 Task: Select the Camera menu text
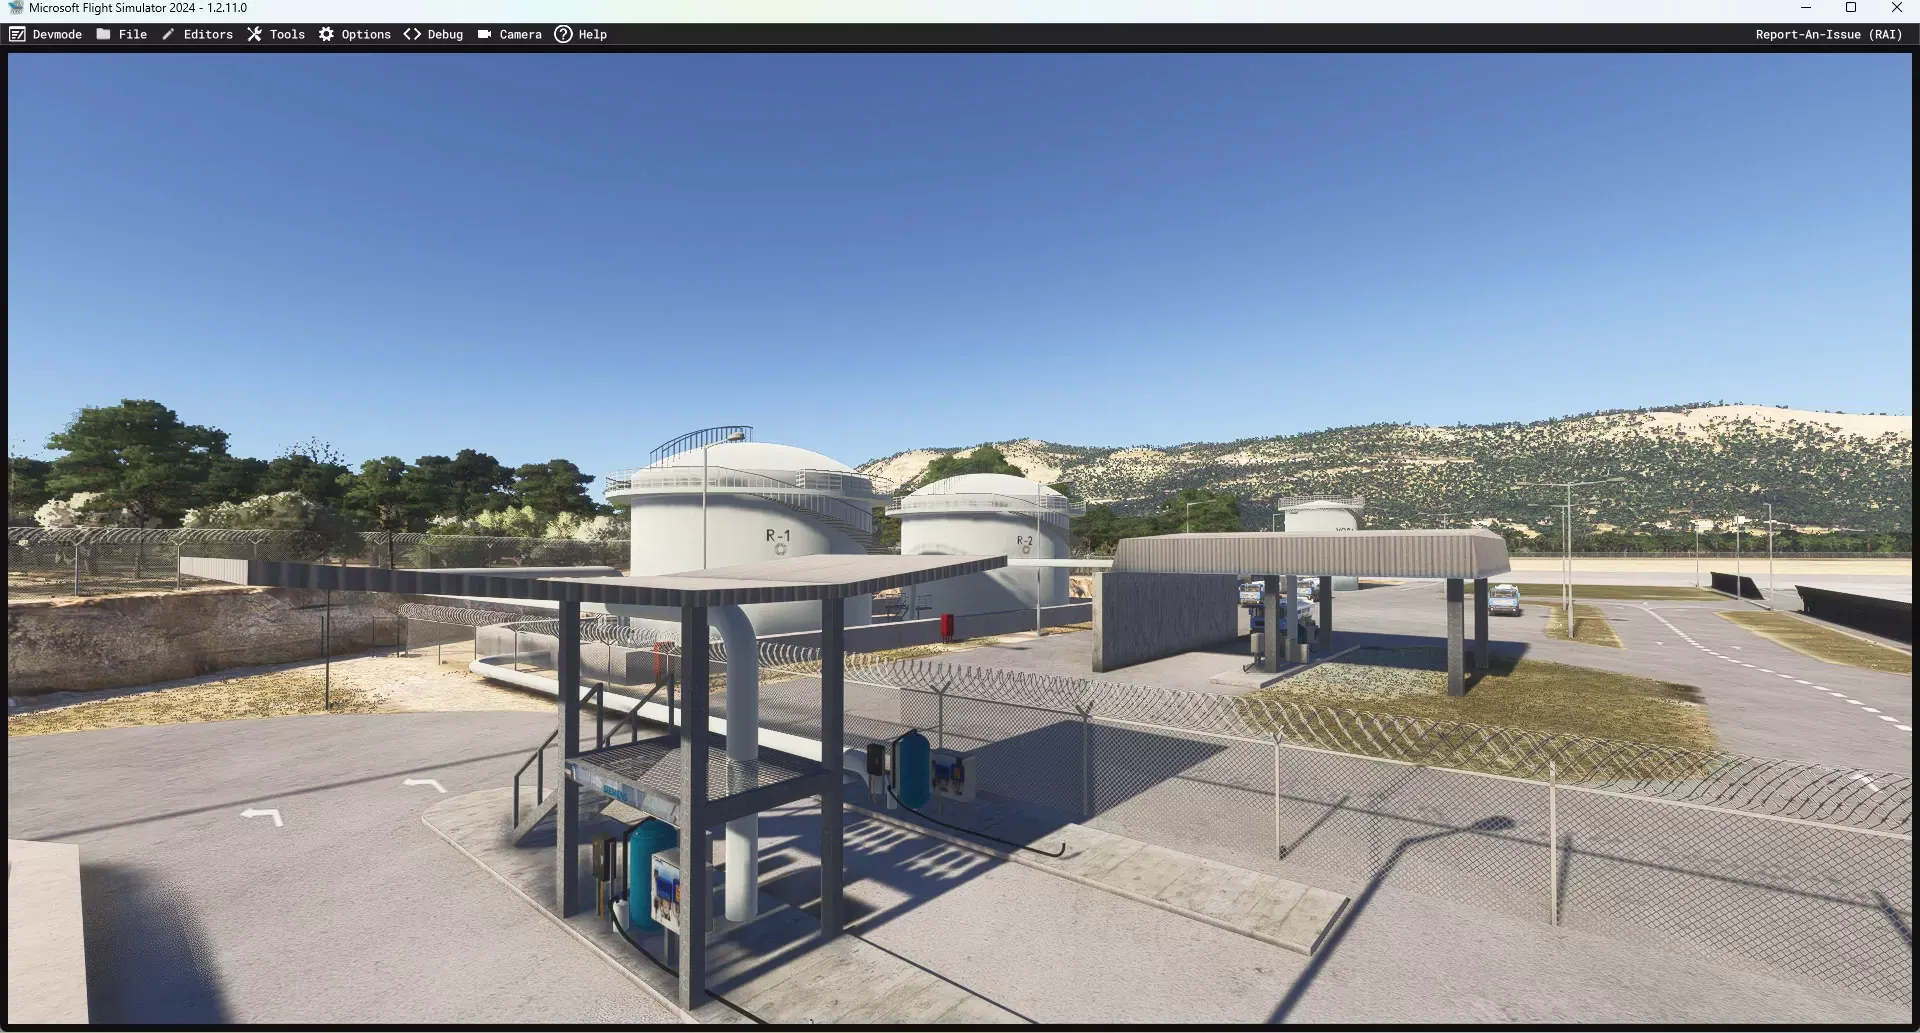(520, 34)
